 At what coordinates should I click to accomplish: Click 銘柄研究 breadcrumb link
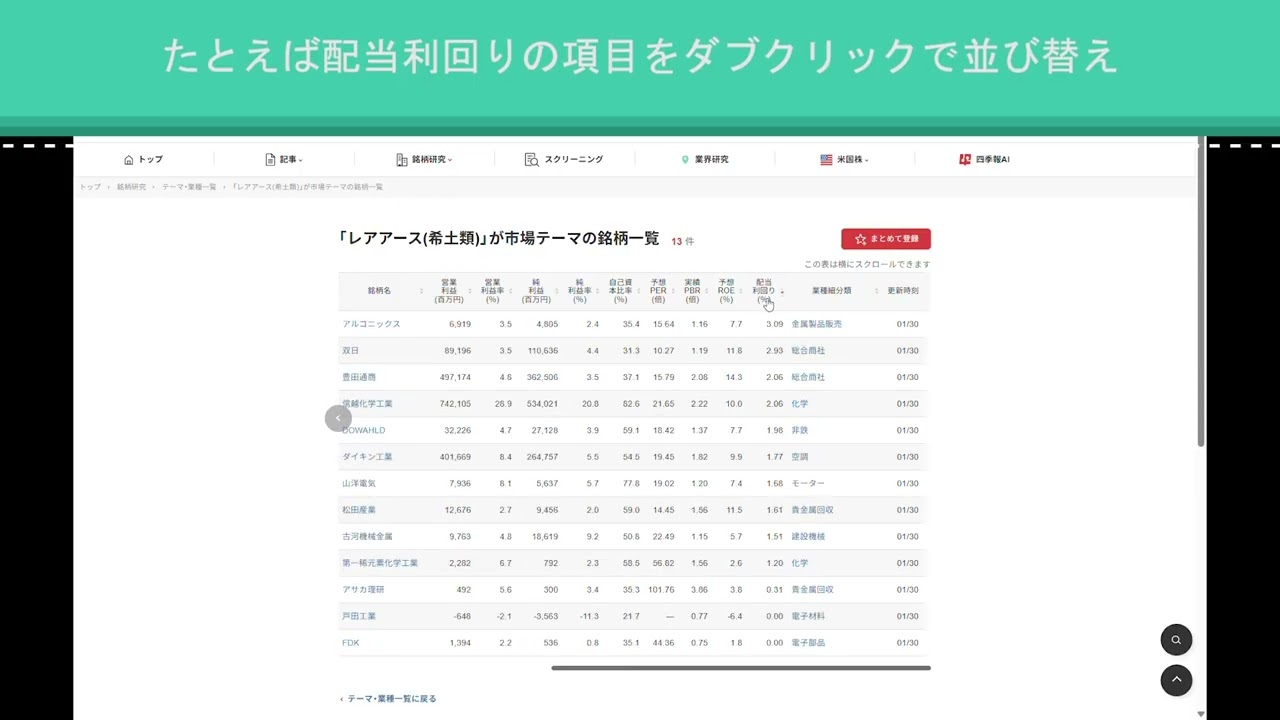click(x=131, y=187)
